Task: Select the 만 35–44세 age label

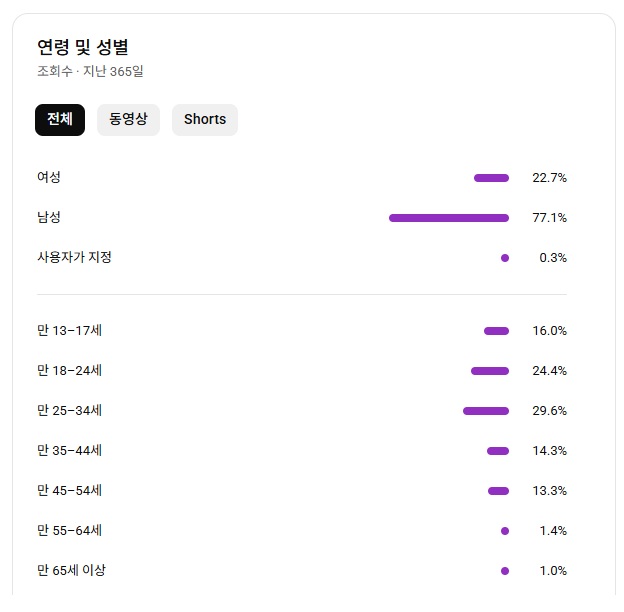Action: coord(69,451)
